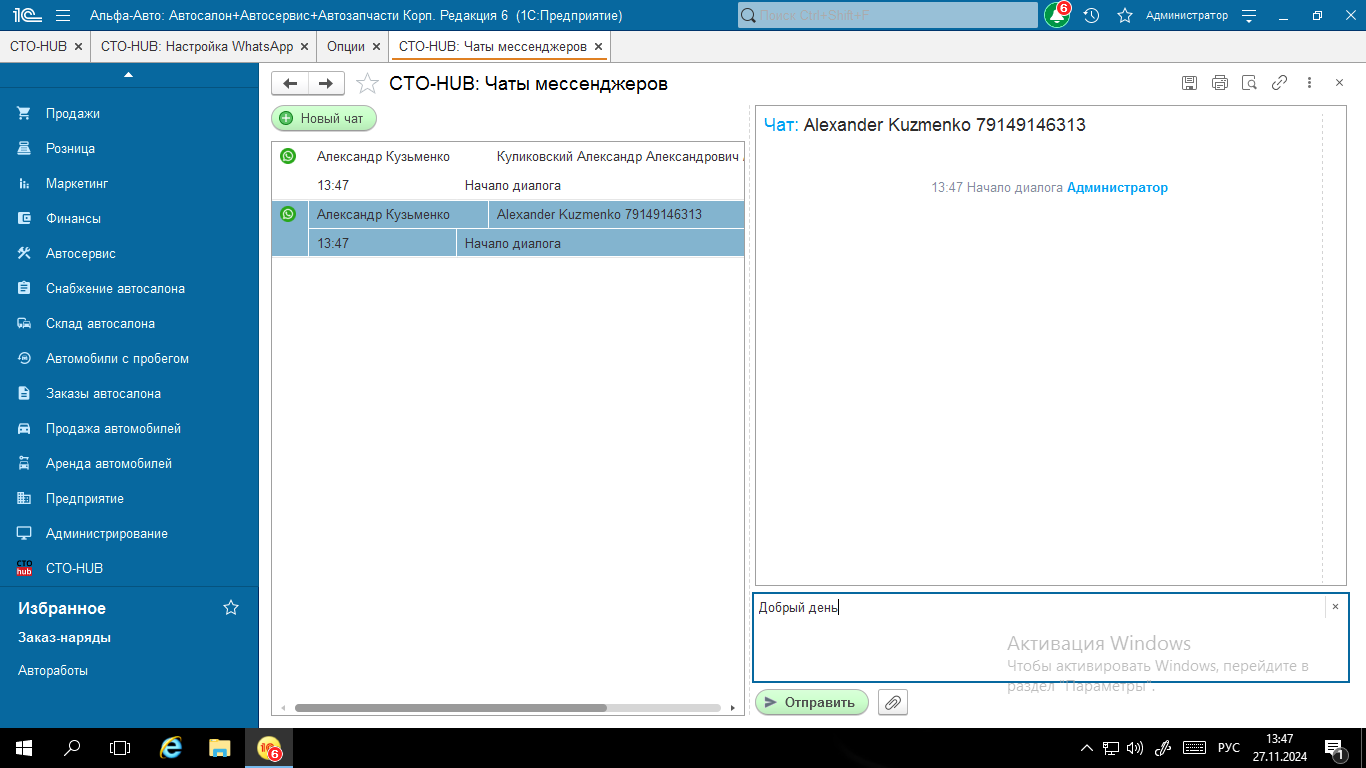Open the Автосервис section
Screen dimensions: 1366x768
(x=129, y=254)
